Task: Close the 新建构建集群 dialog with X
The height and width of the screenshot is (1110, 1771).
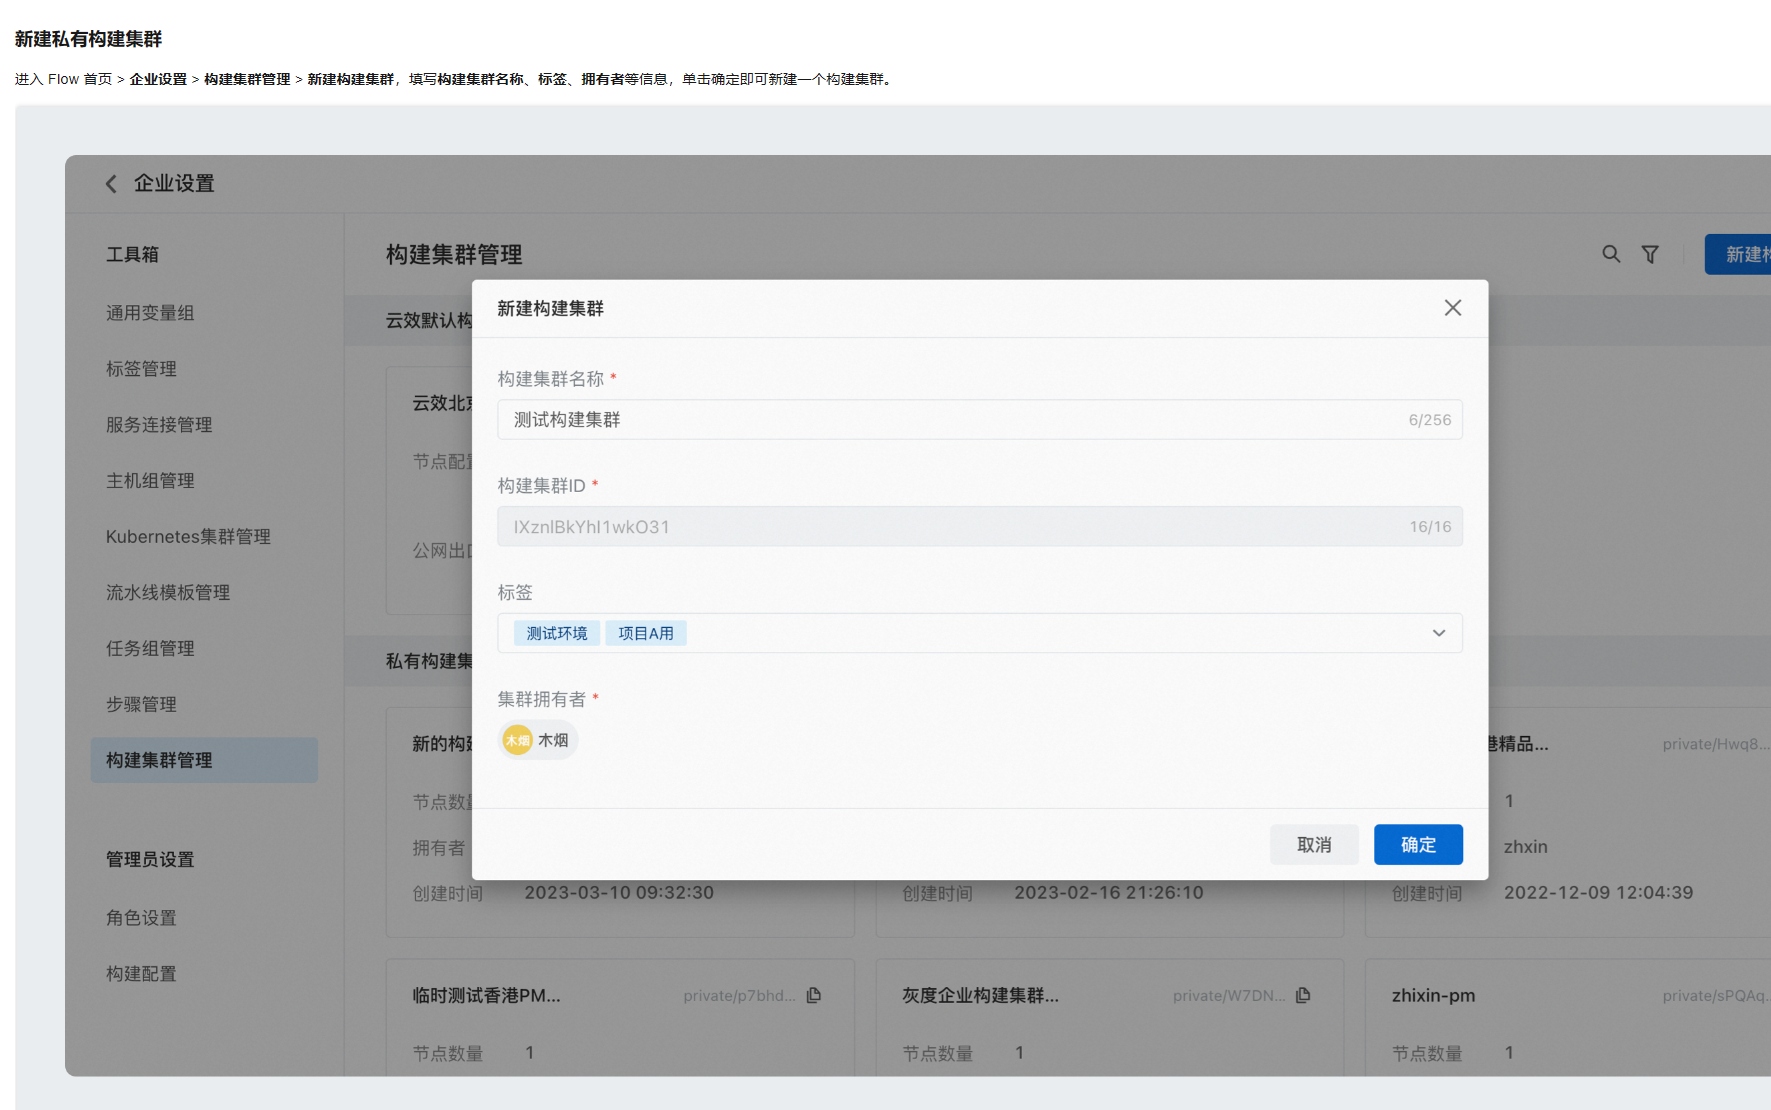Action: pos(1453,308)
